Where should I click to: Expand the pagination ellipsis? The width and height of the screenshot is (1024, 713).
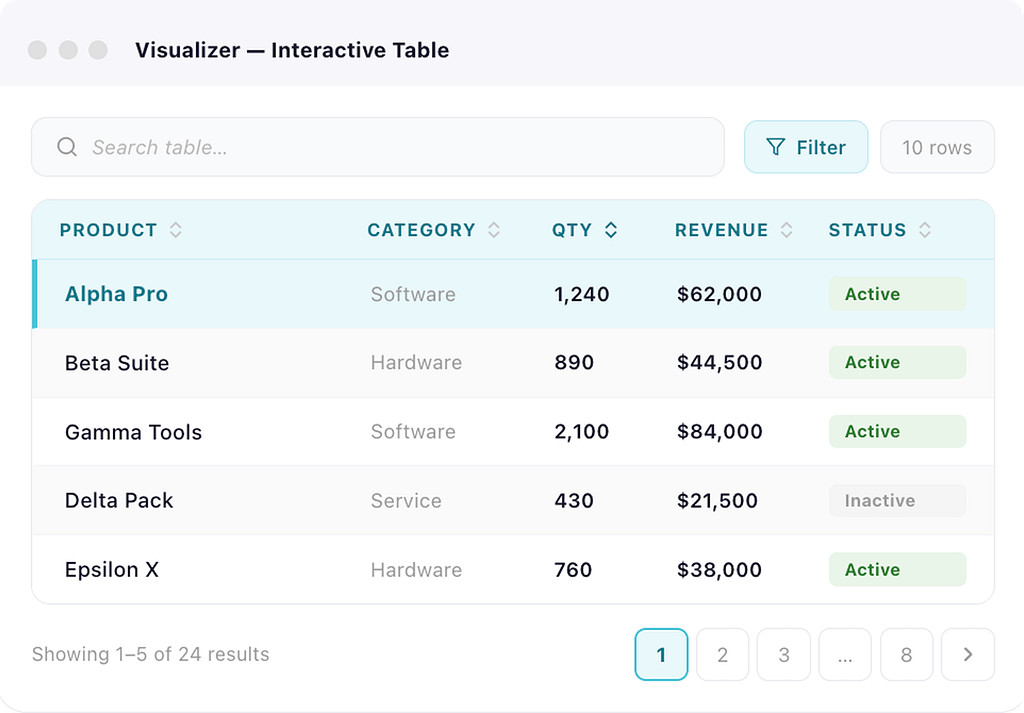tap(845, 655)
